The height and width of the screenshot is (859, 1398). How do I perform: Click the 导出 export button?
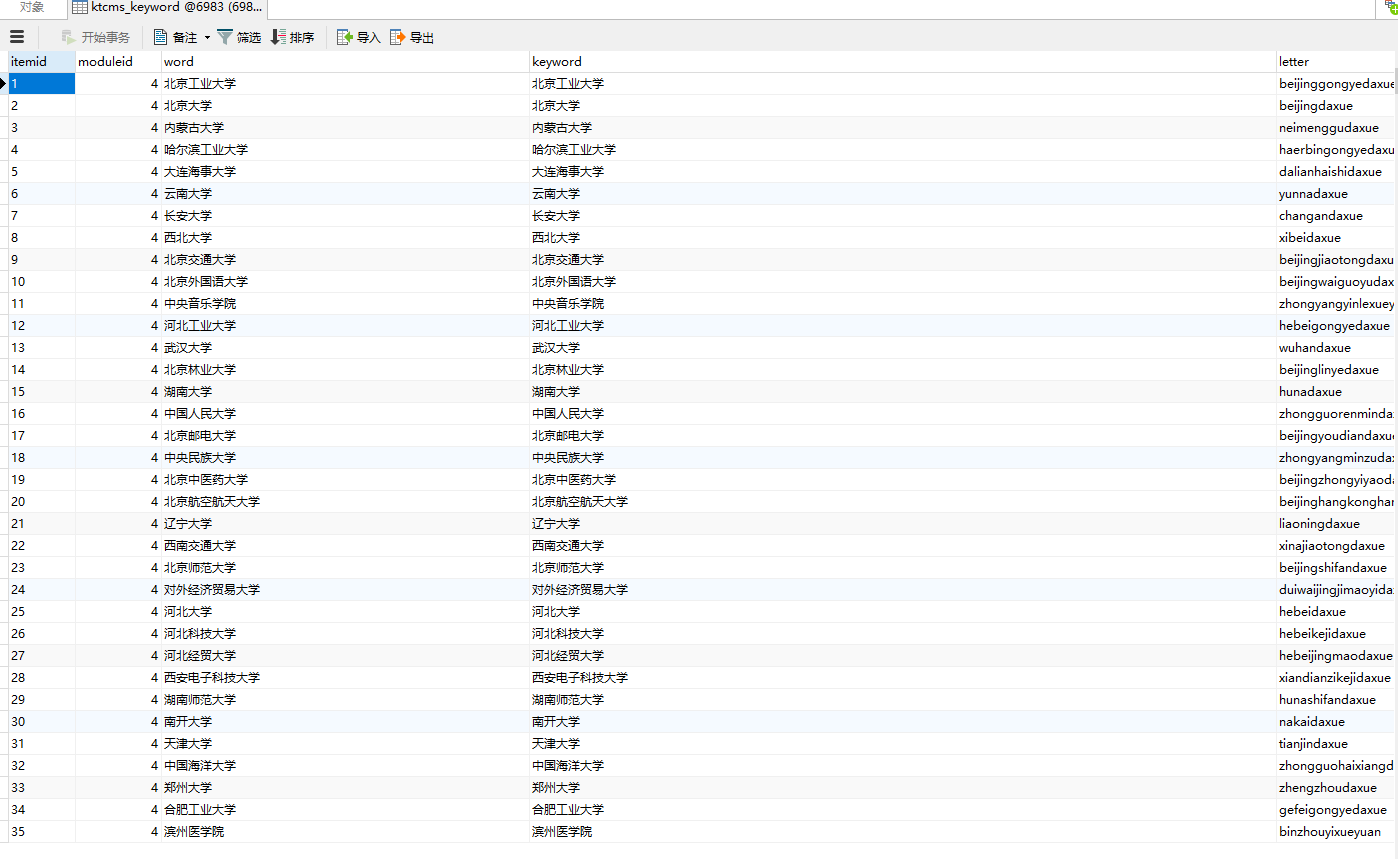tap(412, 37)
